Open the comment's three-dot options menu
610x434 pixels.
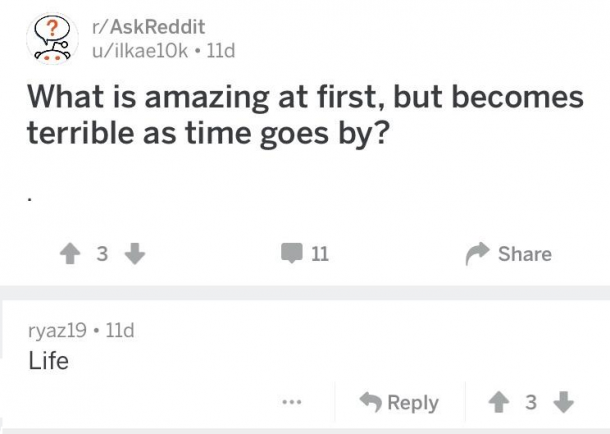tap(291, 403)
